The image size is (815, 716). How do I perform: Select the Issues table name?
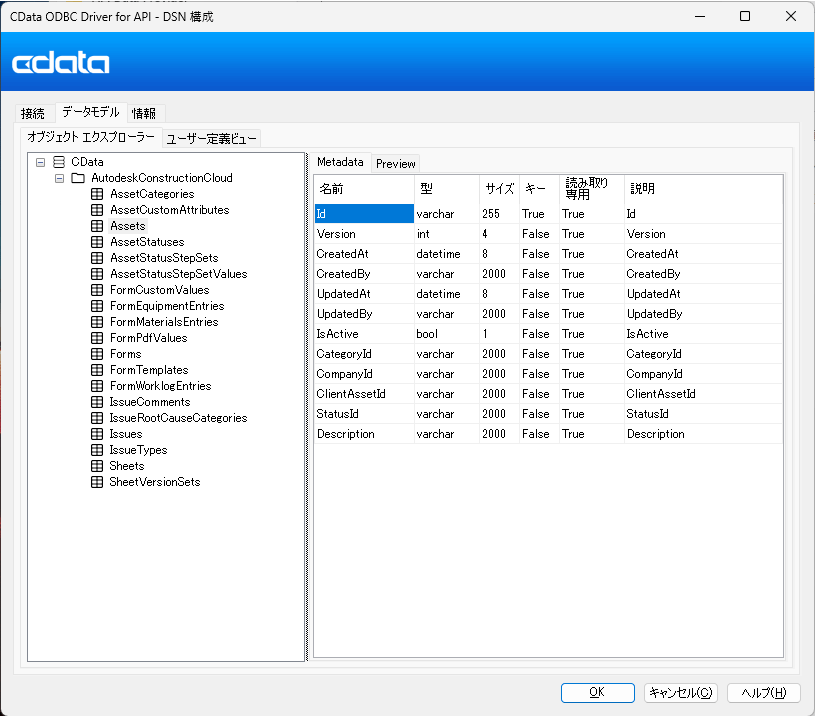126,434
